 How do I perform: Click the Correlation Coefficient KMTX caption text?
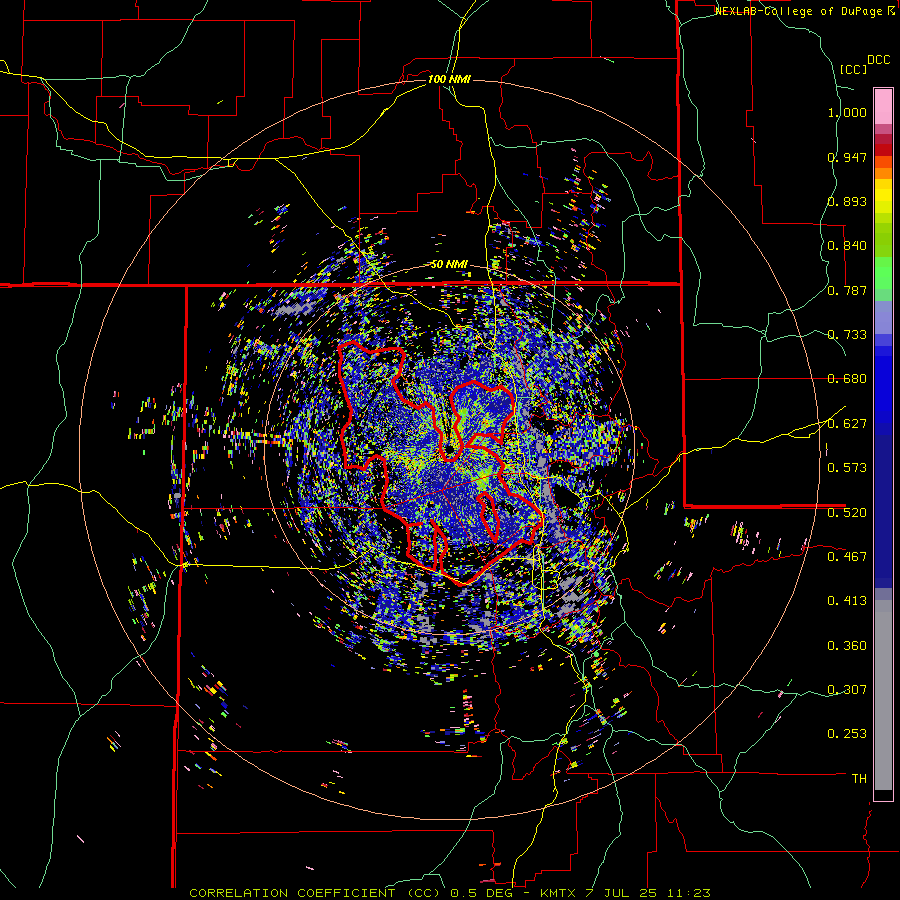tap(450, 893)
